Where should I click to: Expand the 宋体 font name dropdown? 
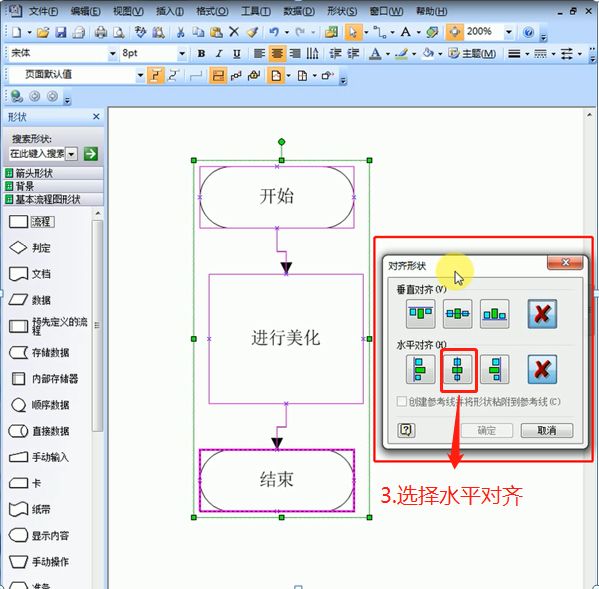pyautogui.click(x=112, y=54)
